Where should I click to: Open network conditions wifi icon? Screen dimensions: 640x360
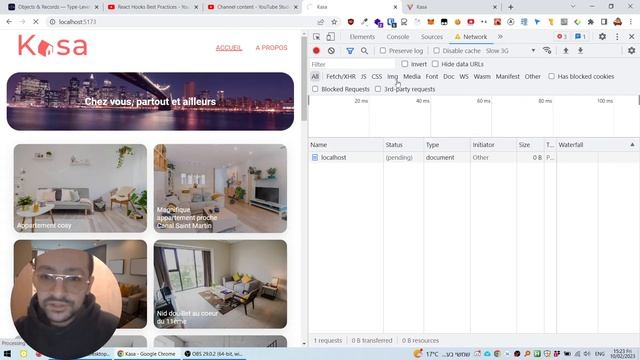click(x=547, y=50)
